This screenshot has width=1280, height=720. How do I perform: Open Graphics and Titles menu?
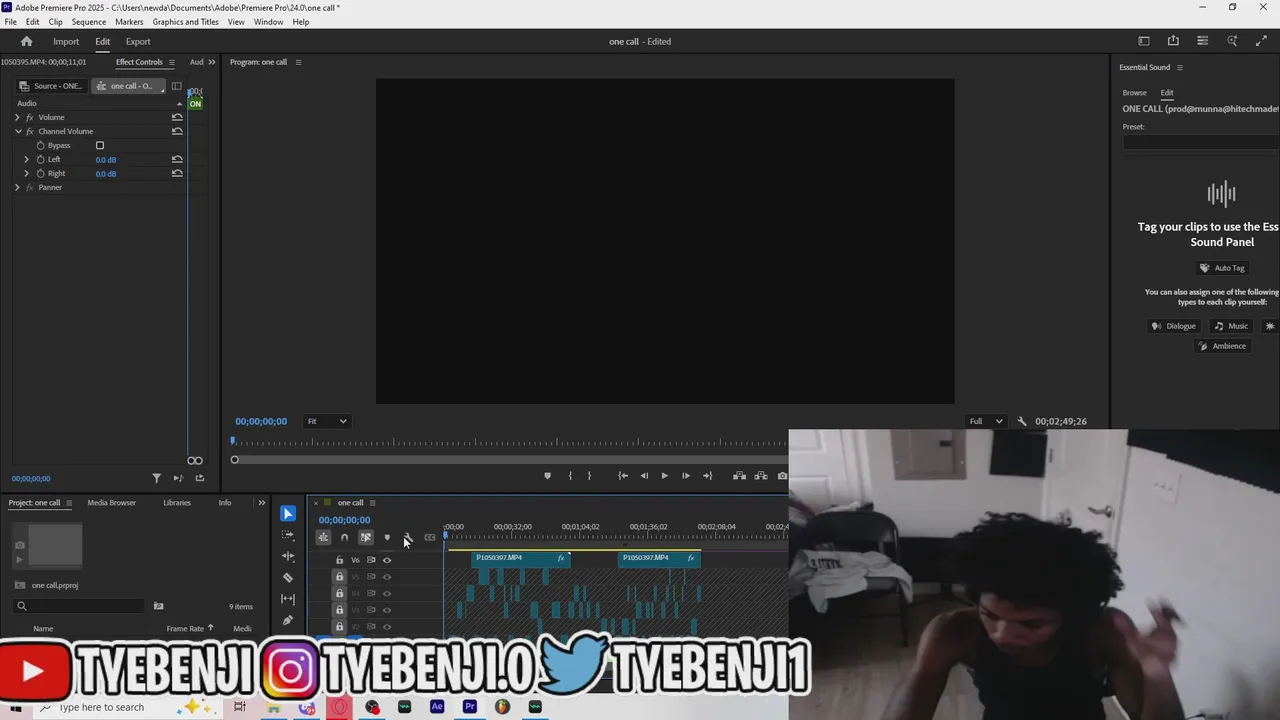pyautogui.click(x=185, y=22)
